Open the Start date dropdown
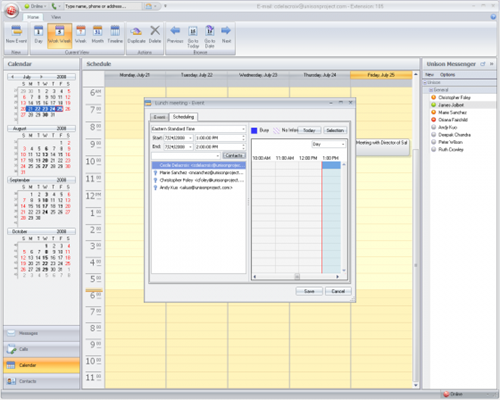 tap(190, 138)
